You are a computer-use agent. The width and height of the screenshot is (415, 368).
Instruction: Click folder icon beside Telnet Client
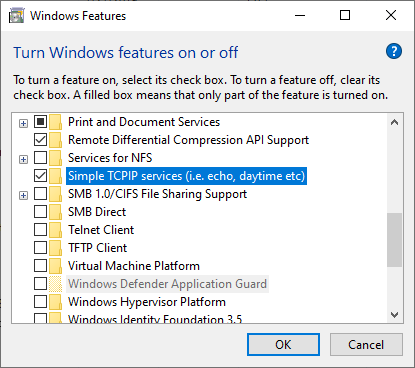point(55,230)
